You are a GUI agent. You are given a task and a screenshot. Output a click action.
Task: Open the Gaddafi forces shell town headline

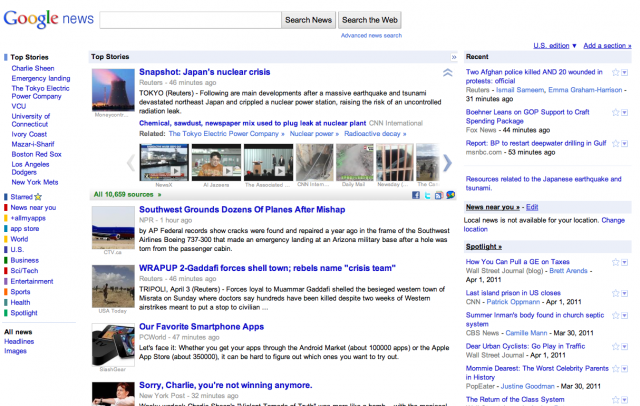click(267, 268)
